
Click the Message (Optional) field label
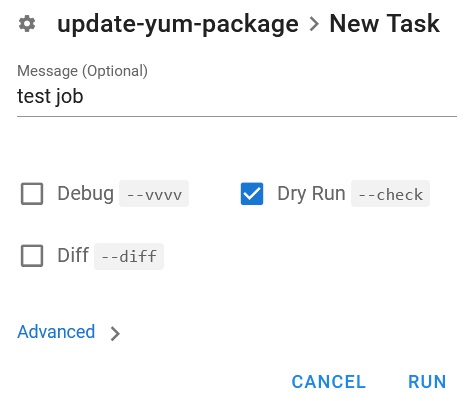(x=82, y=71)
